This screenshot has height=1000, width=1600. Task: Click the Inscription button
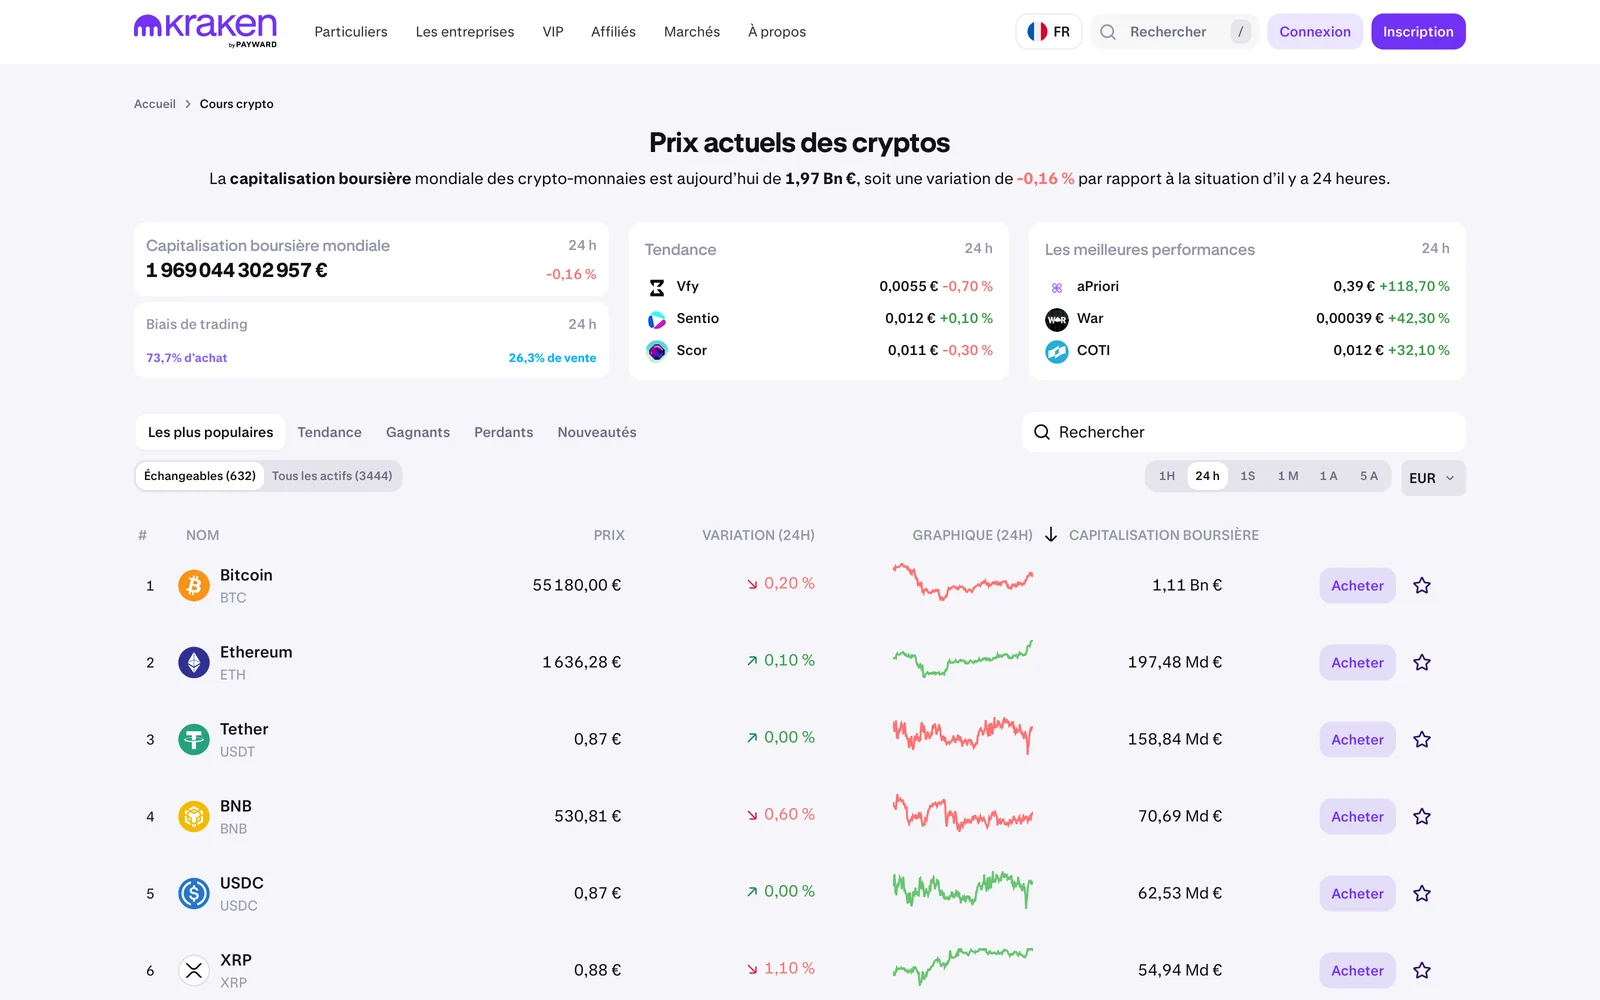1418,32
